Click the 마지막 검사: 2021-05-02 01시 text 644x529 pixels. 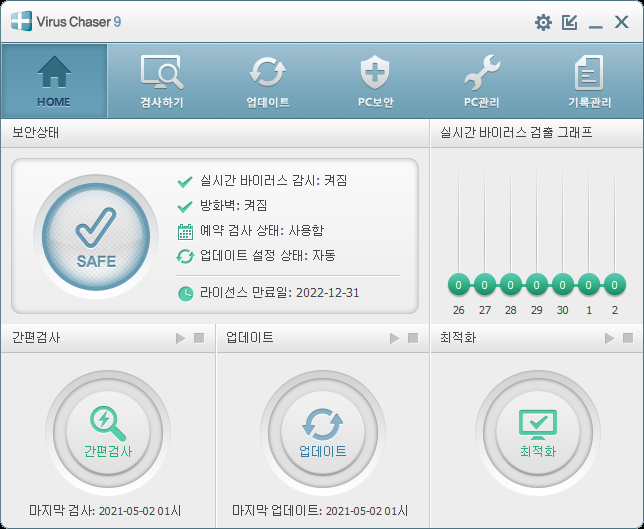pos(105,511)
